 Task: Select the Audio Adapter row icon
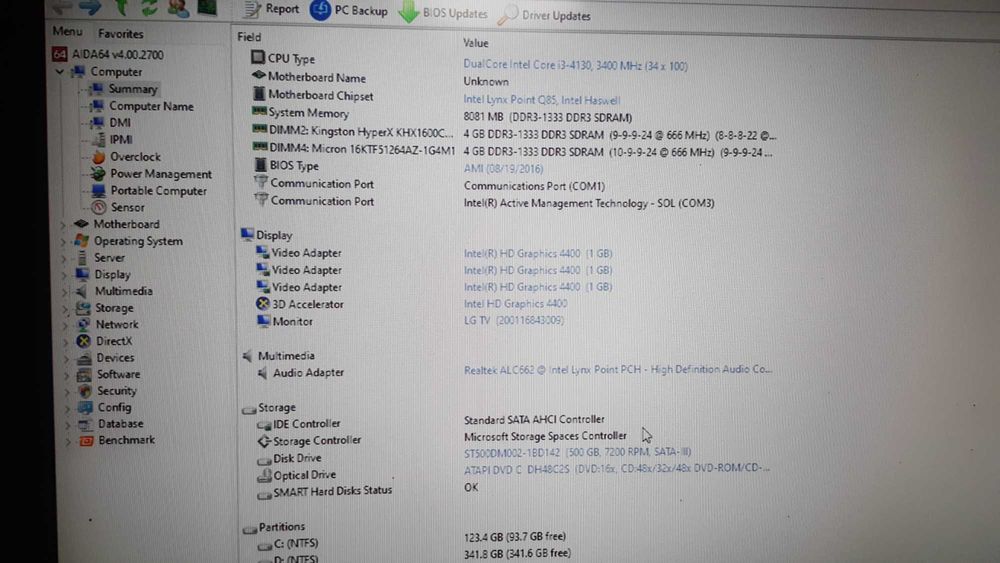click(x=263, y=372)
